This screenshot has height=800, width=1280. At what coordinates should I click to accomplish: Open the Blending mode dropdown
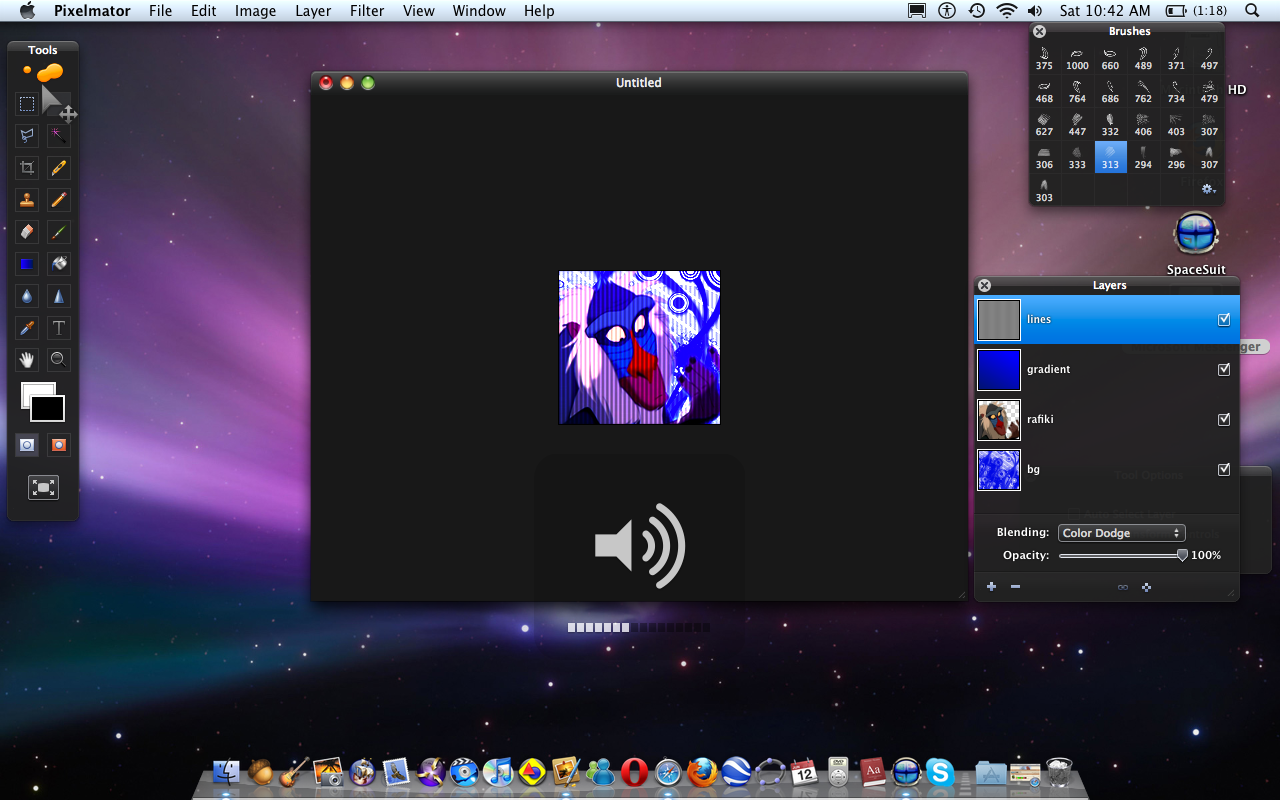[x=1121, y=533]
